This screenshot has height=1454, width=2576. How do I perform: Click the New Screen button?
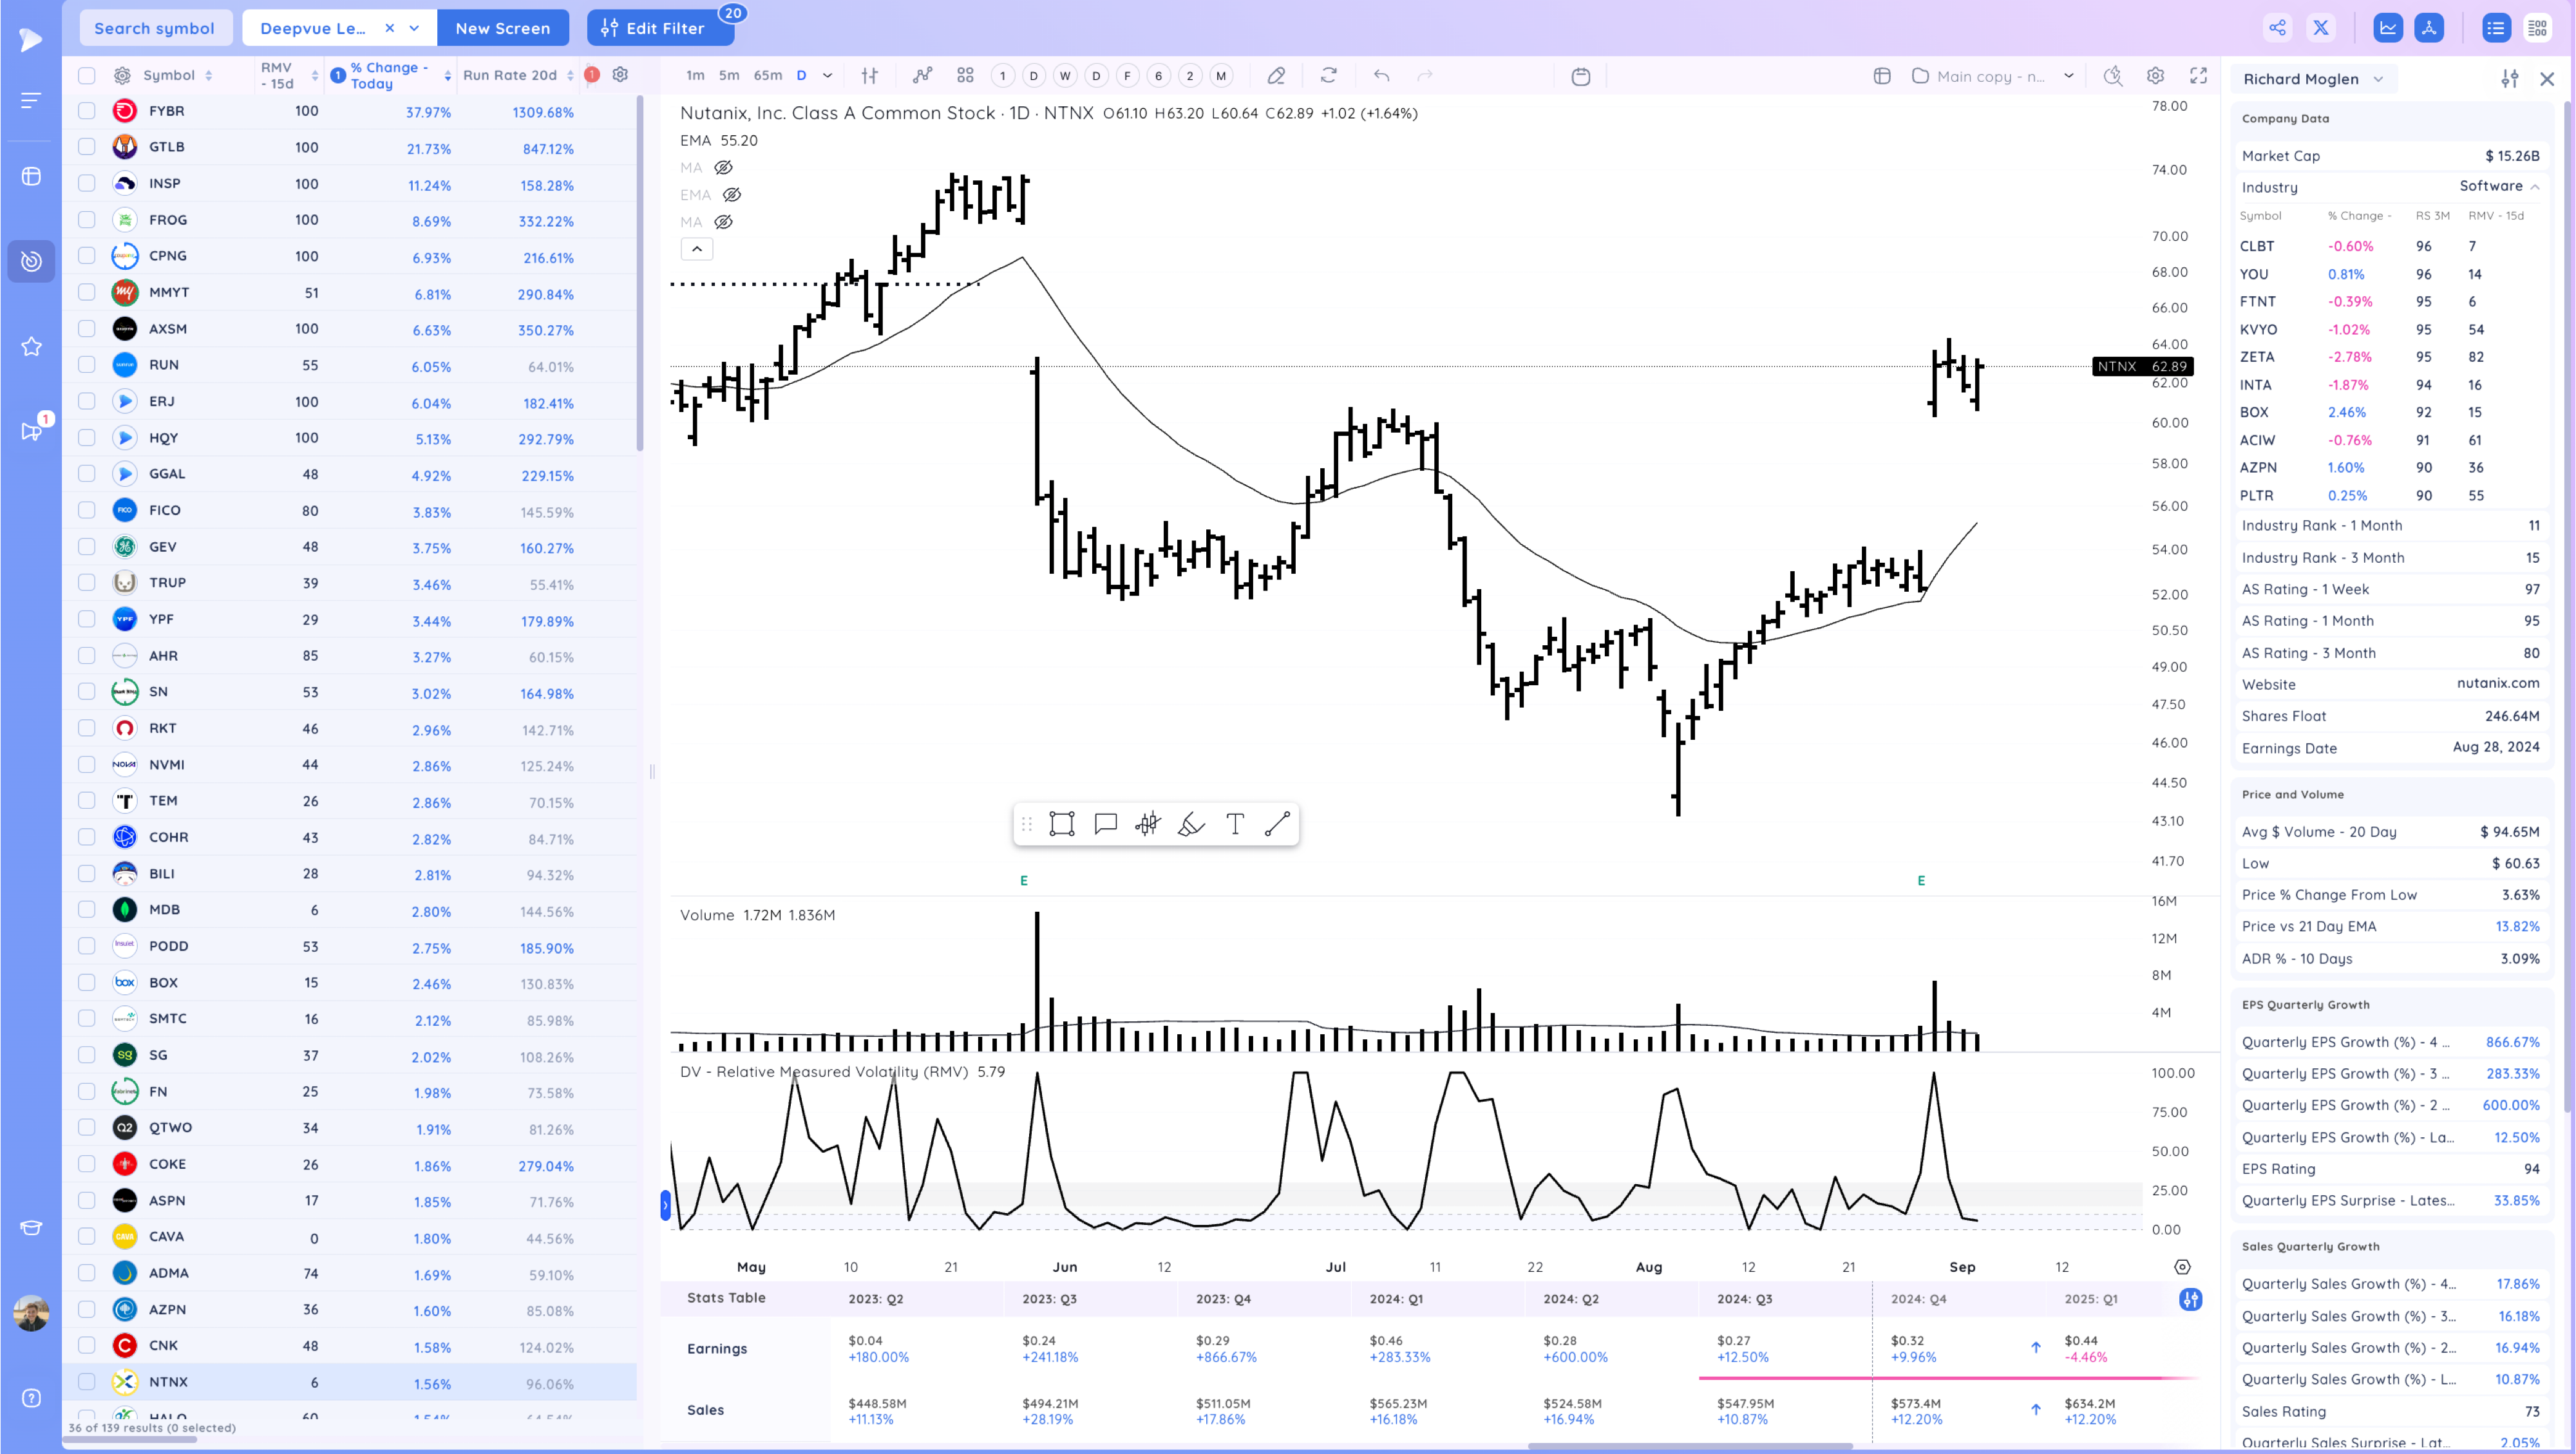[503, 28]
